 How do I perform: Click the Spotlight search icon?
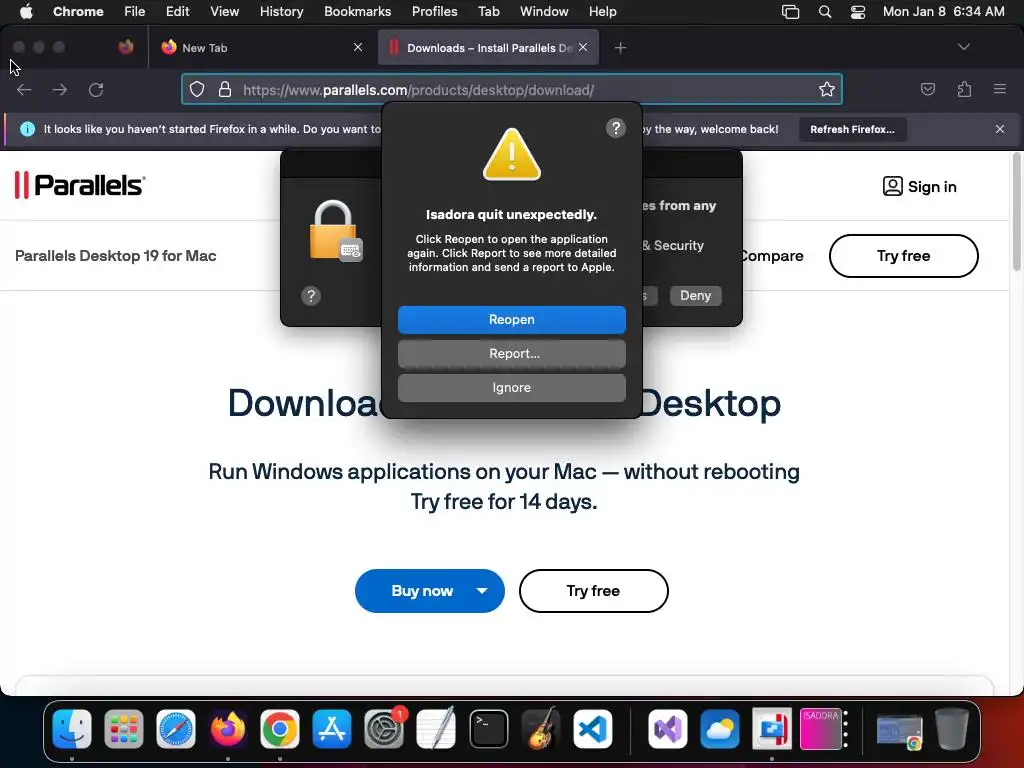pyautogui.click(x=825, y=12)
